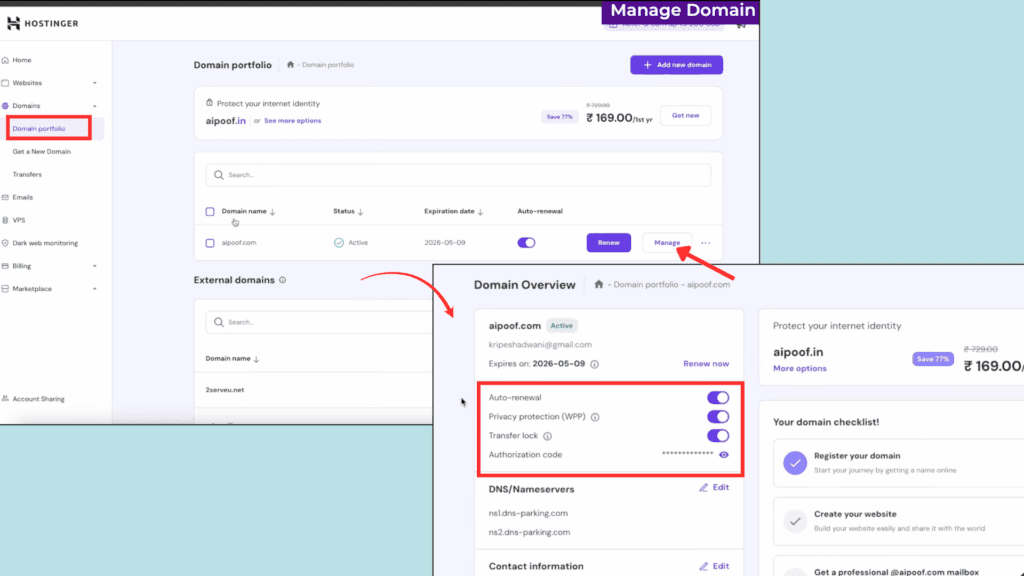Expand the Billing sidebar menu
Viewport: 1024px width, 576px height.
[x=27, y=266]
